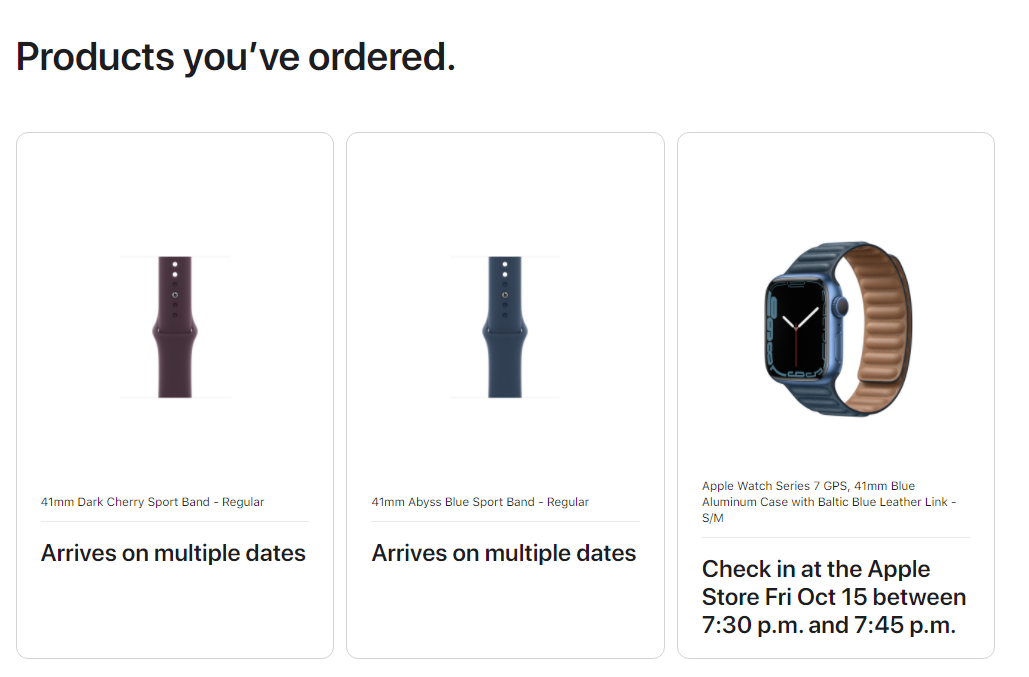Click the clock face on the Apple Watch
Image resolution: width=1029 pixels, height=677 pixels.
tap(797, 329)
